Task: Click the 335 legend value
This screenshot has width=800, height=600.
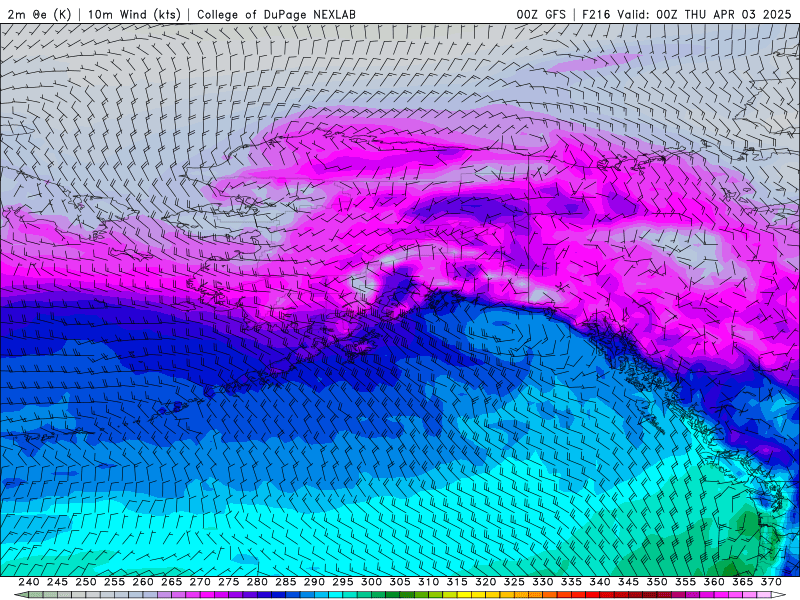Action: (571, 582)
